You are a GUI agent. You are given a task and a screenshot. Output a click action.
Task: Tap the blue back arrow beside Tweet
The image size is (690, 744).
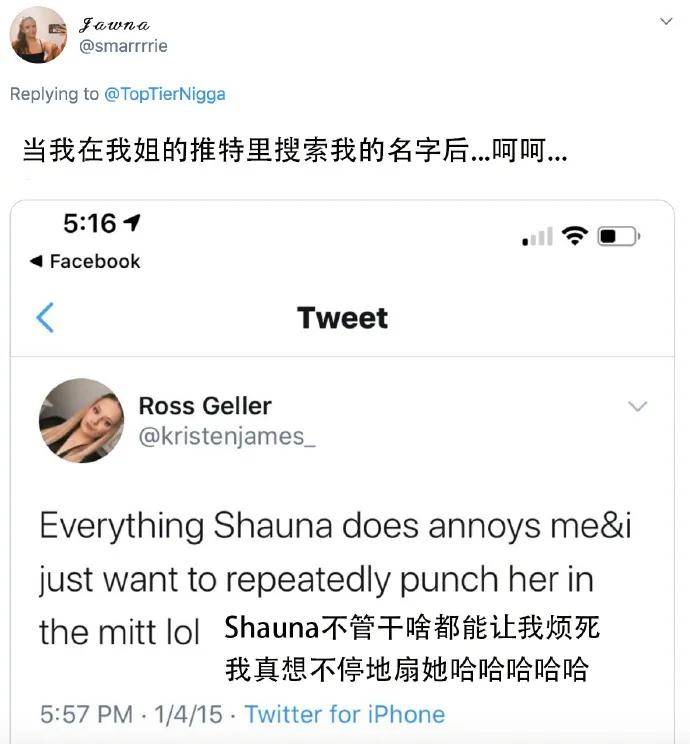45,317
